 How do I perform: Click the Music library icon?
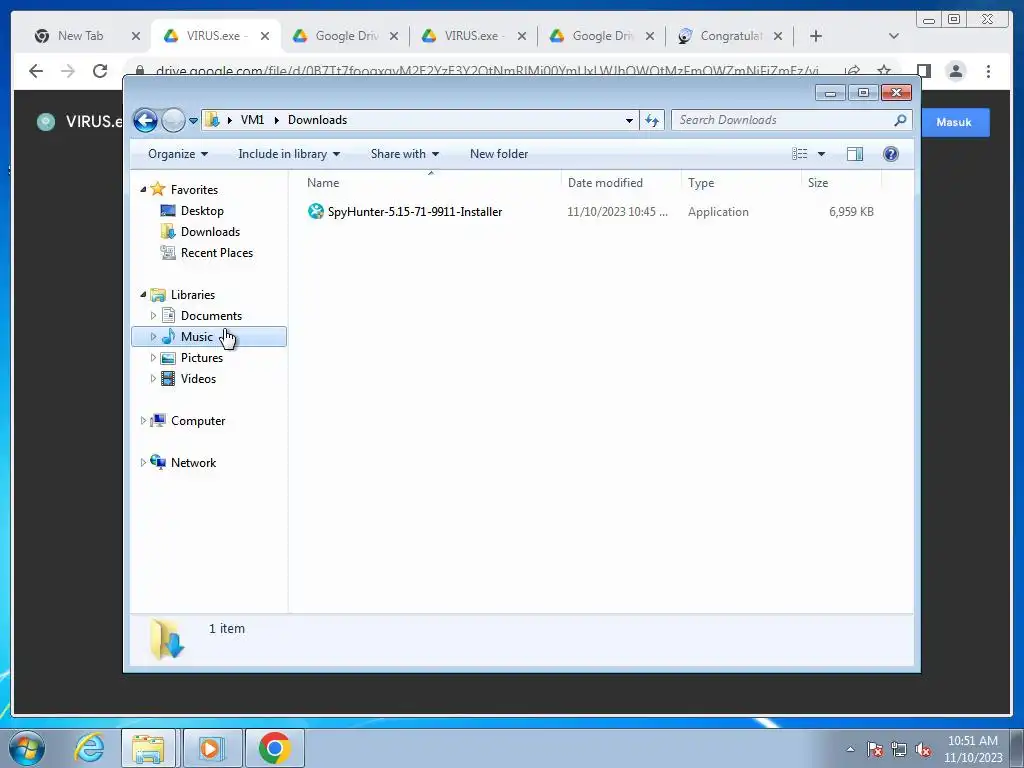coord(168,336)
